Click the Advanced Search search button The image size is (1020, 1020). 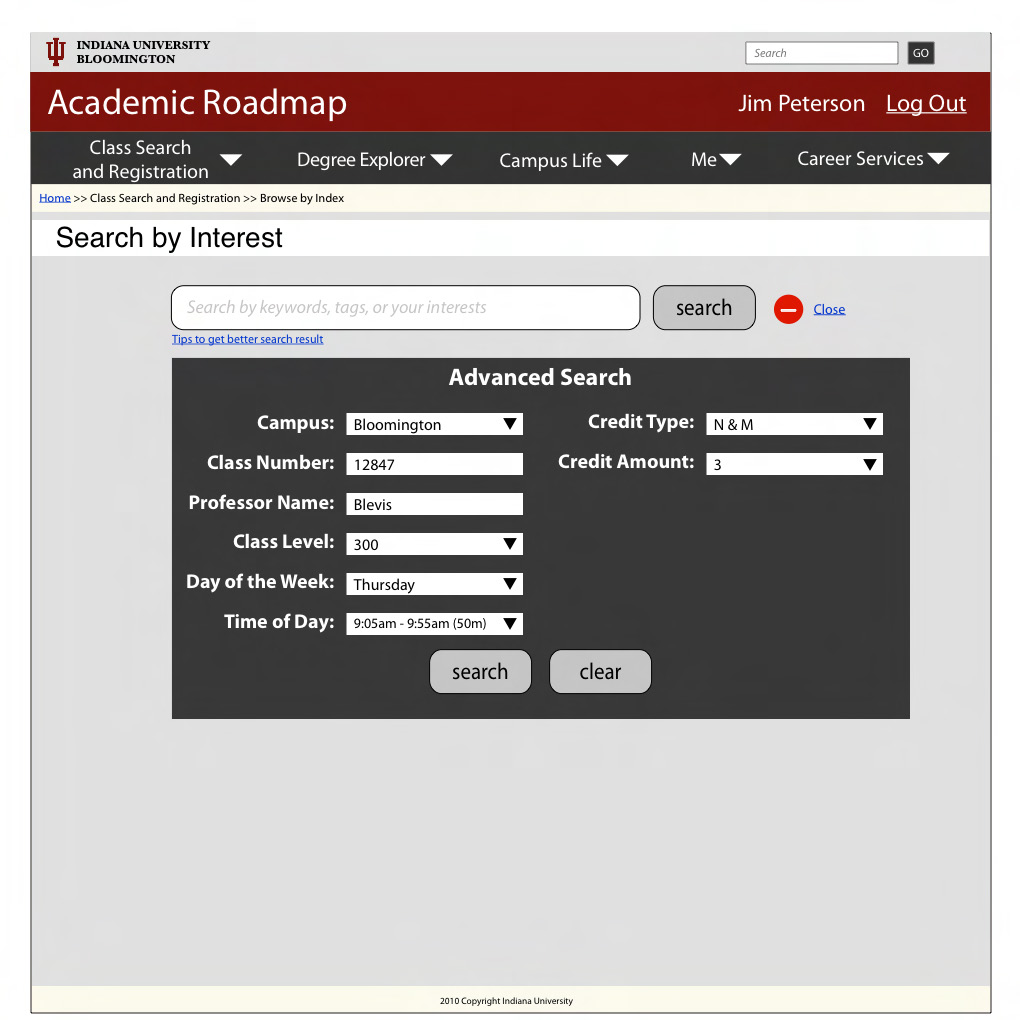tap(480, 671)
